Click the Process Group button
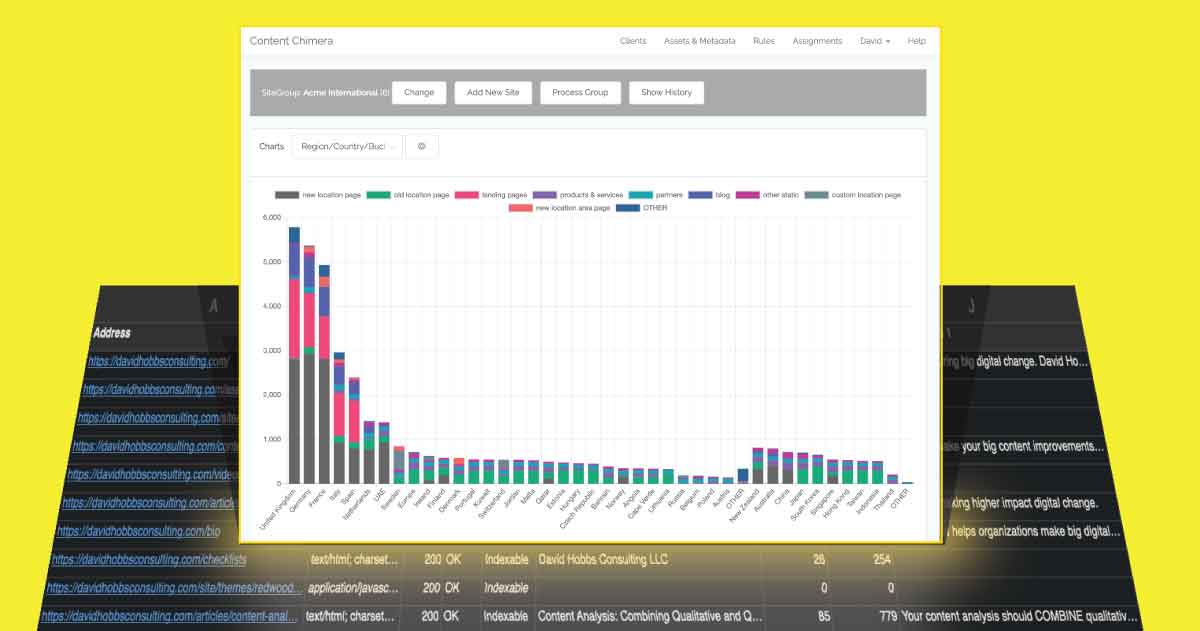 [x=580, y=92]
